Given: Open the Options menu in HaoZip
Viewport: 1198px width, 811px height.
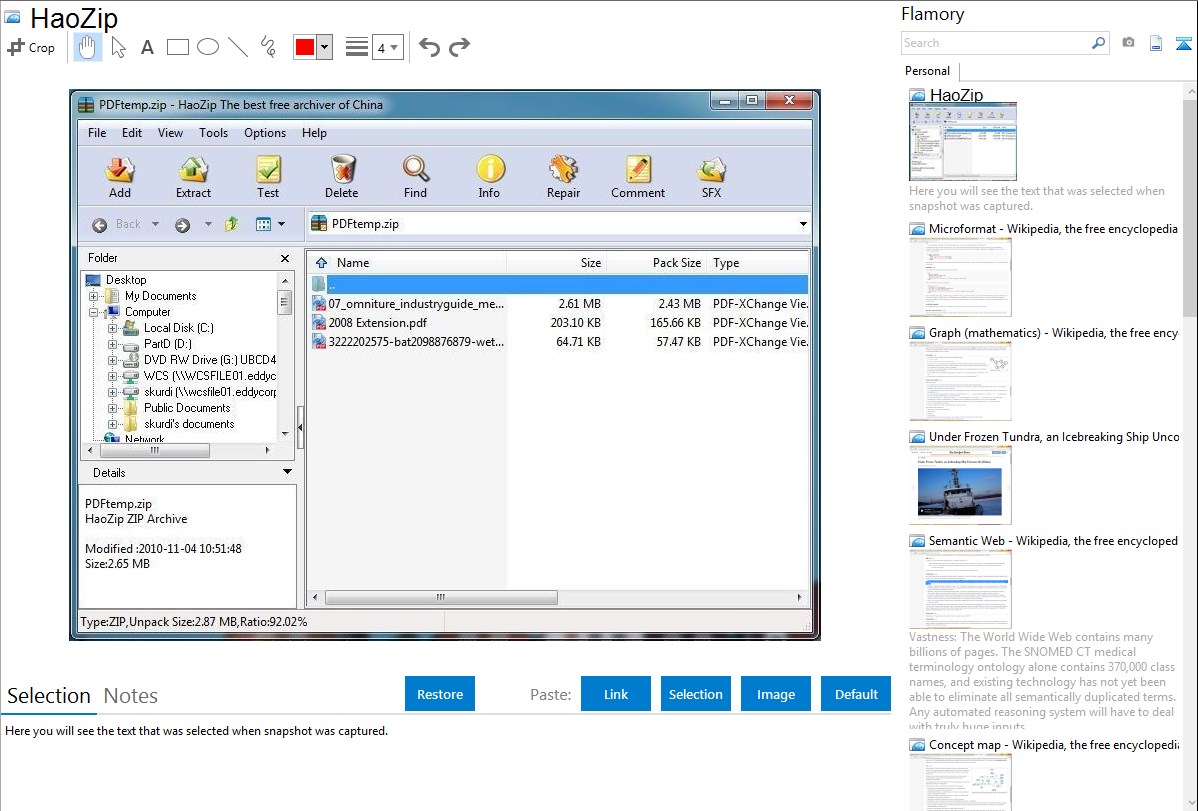Looking at the screenshot, I should [265, 133].
